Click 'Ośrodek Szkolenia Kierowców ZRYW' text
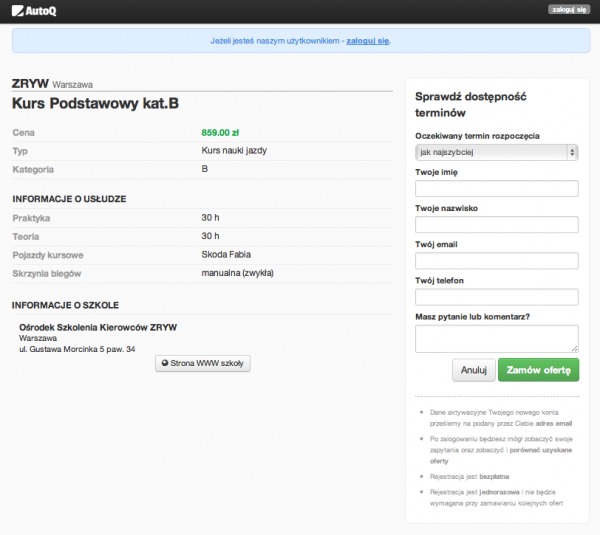This screenshot has width=600, height=535. pos(98,328)
